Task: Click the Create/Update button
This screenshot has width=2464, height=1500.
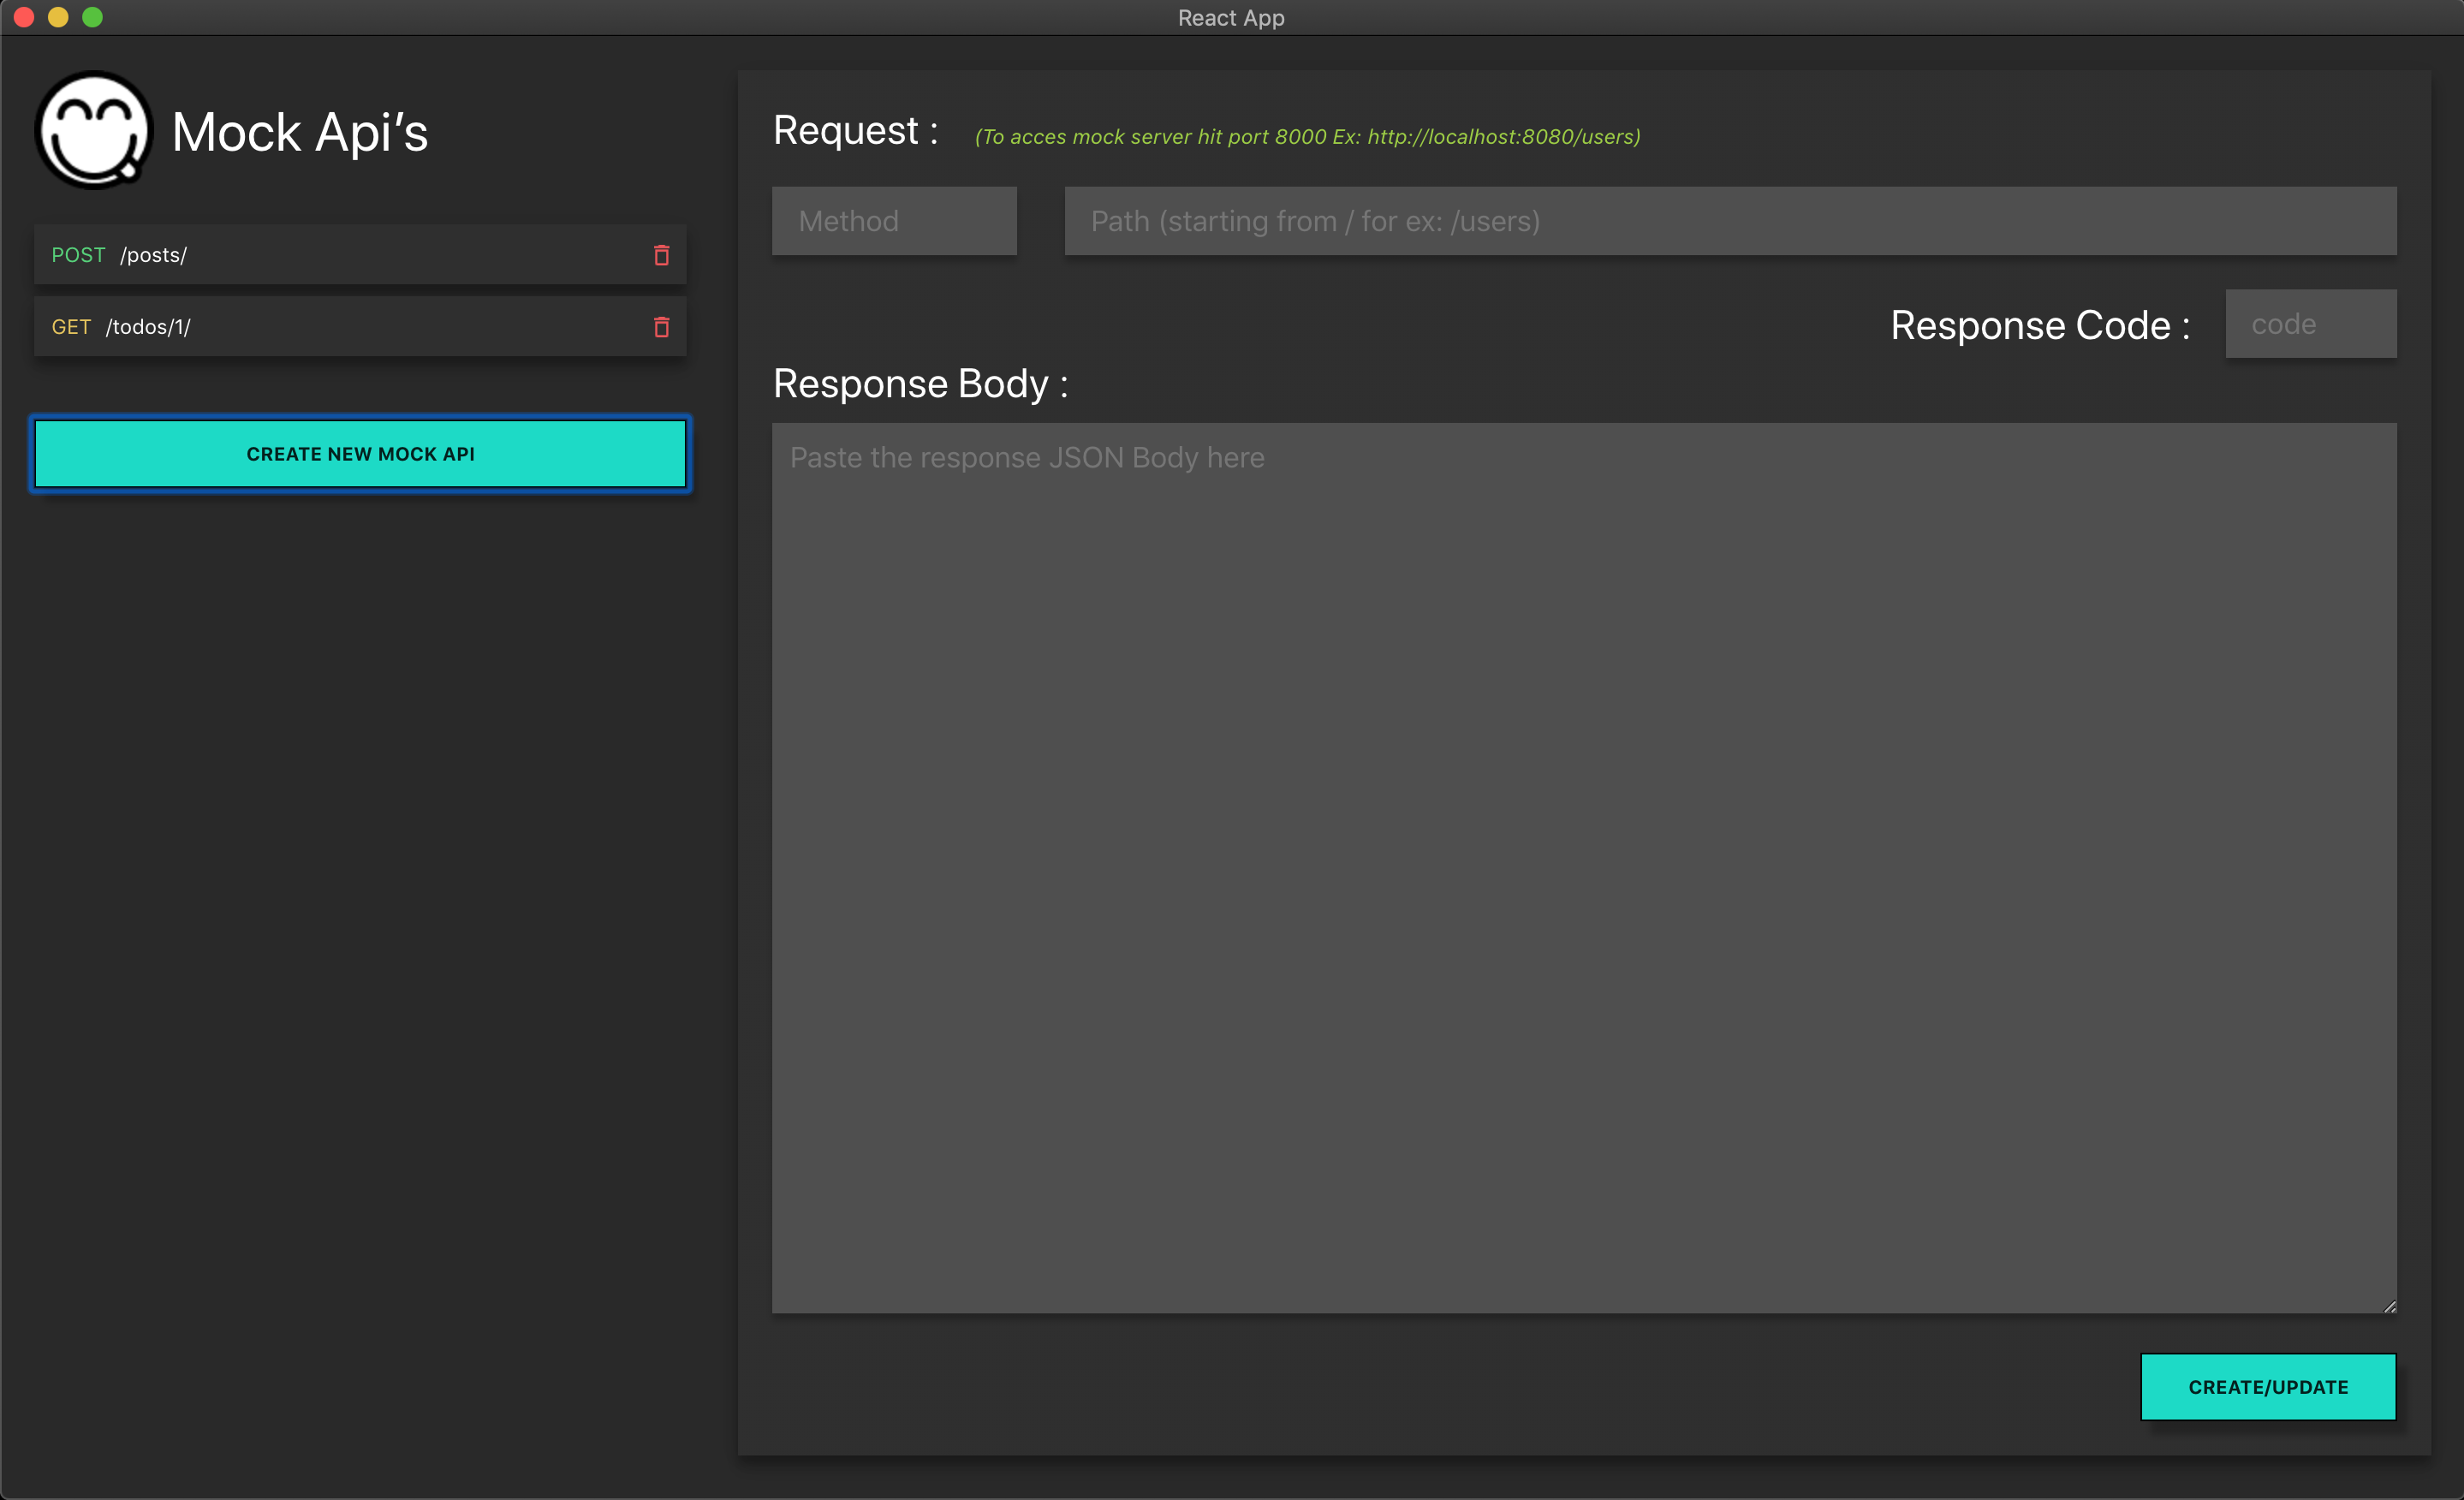Action: 2267,1387
